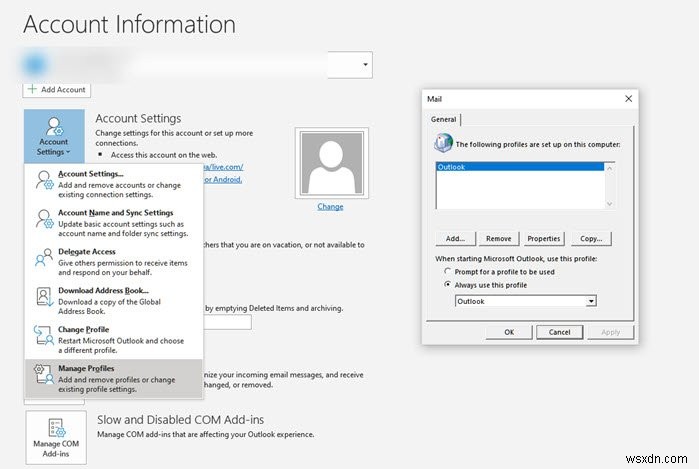Click the Remove profile button
The width and height of the screenshot is (699, 469).
click(x=498, y=239)
